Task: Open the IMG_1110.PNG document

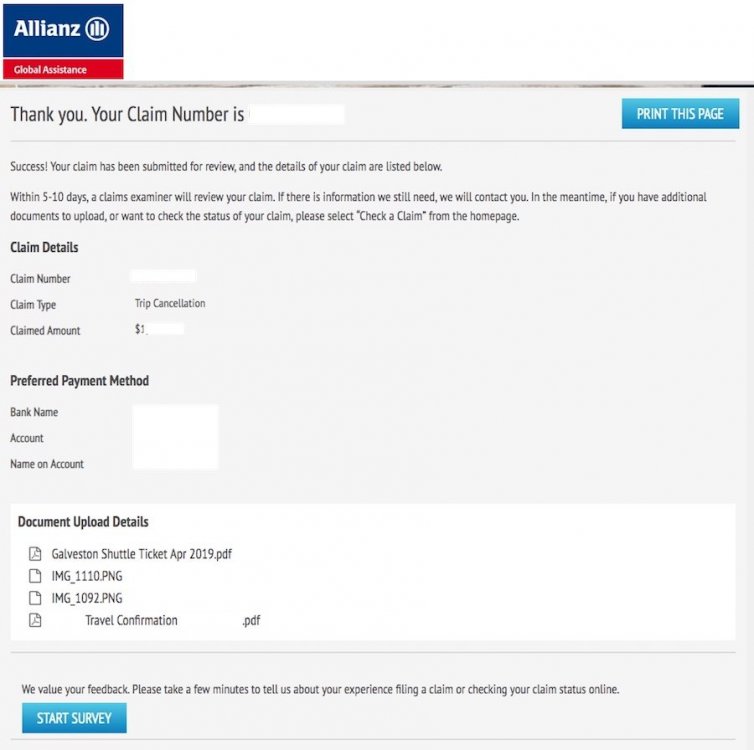Action: pos(87,576)
